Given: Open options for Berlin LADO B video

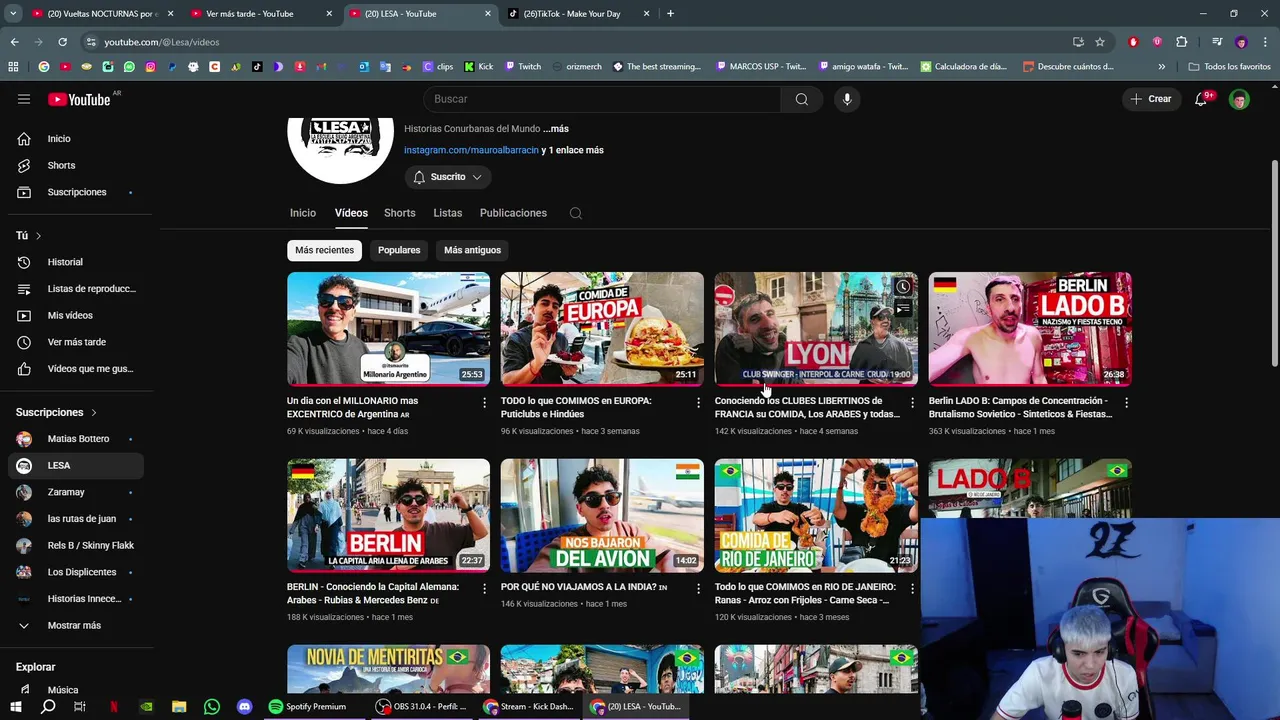Looking at the screenshot, I should tap(1126, 402).
